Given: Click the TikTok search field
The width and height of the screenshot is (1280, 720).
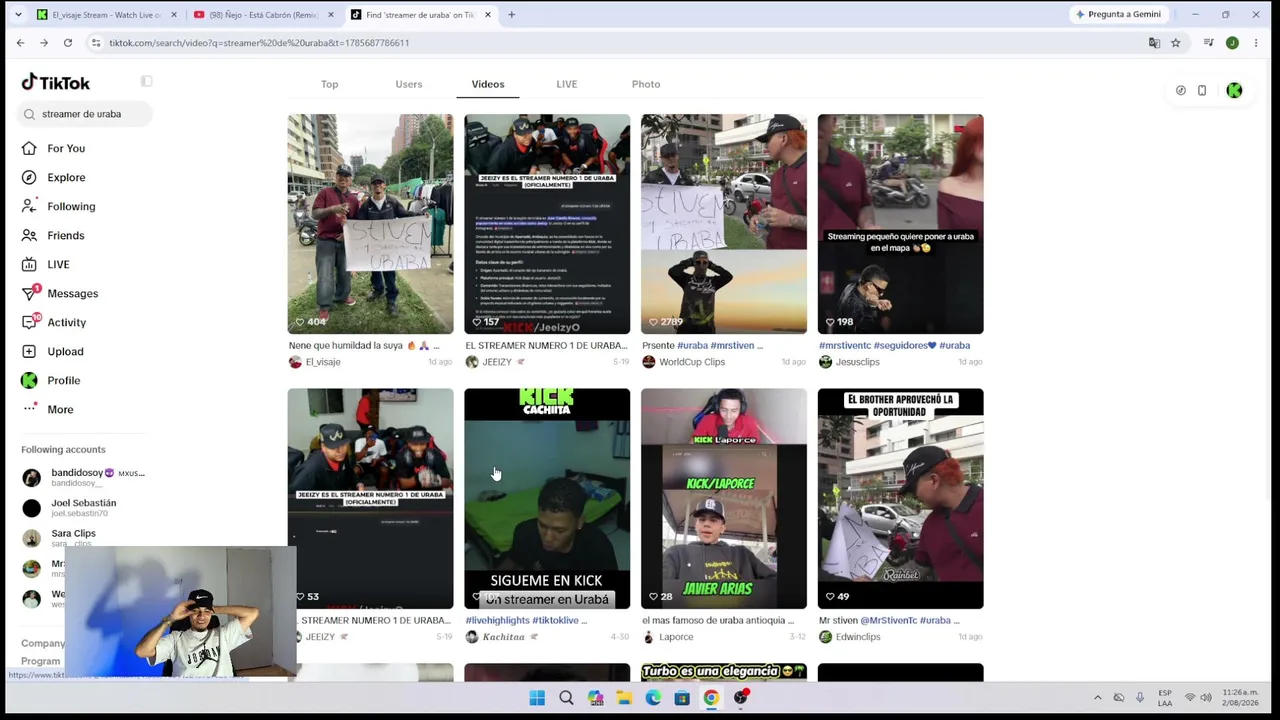Looking at the screenshot, I should point(84,114).
